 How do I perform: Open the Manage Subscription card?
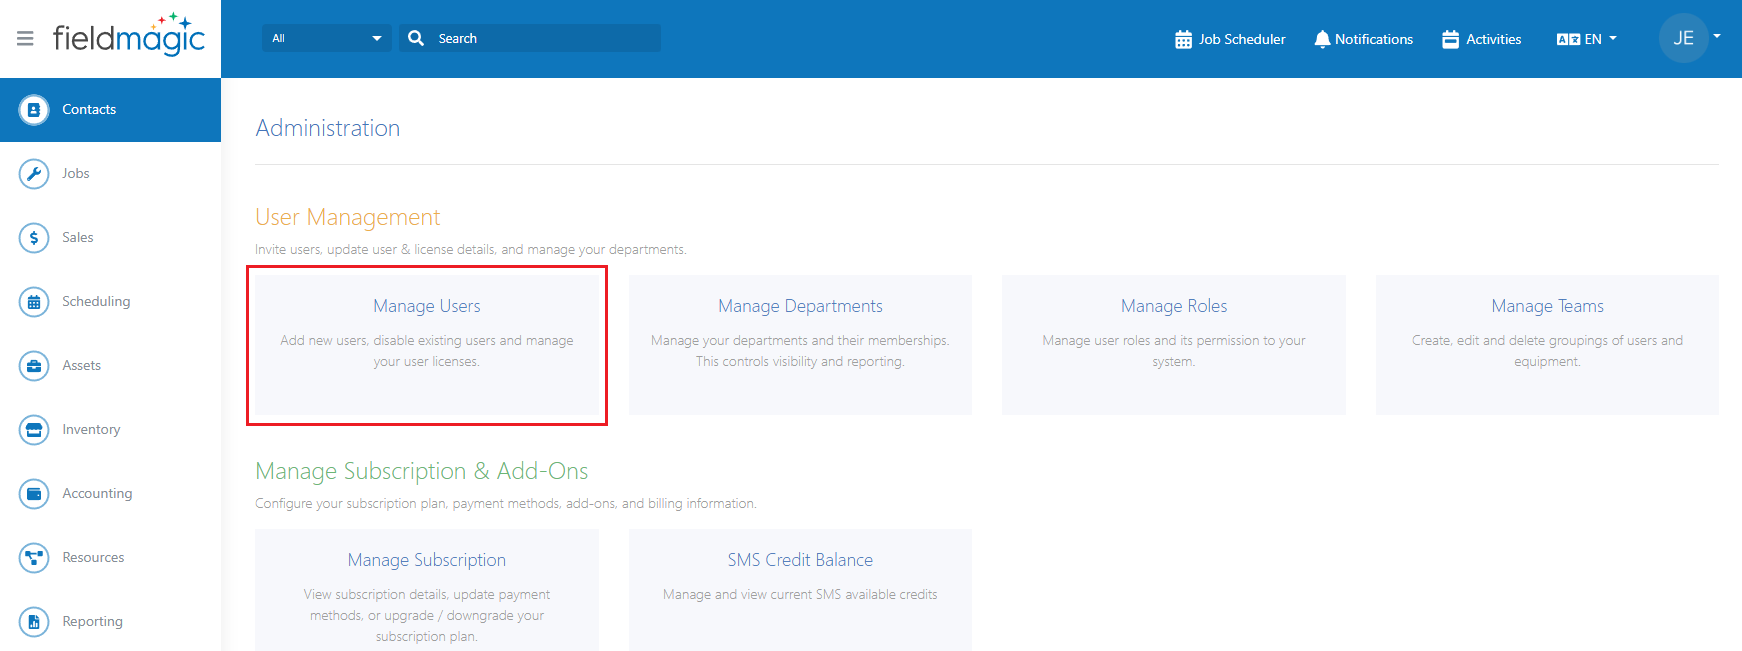click(x=427, y=590)
